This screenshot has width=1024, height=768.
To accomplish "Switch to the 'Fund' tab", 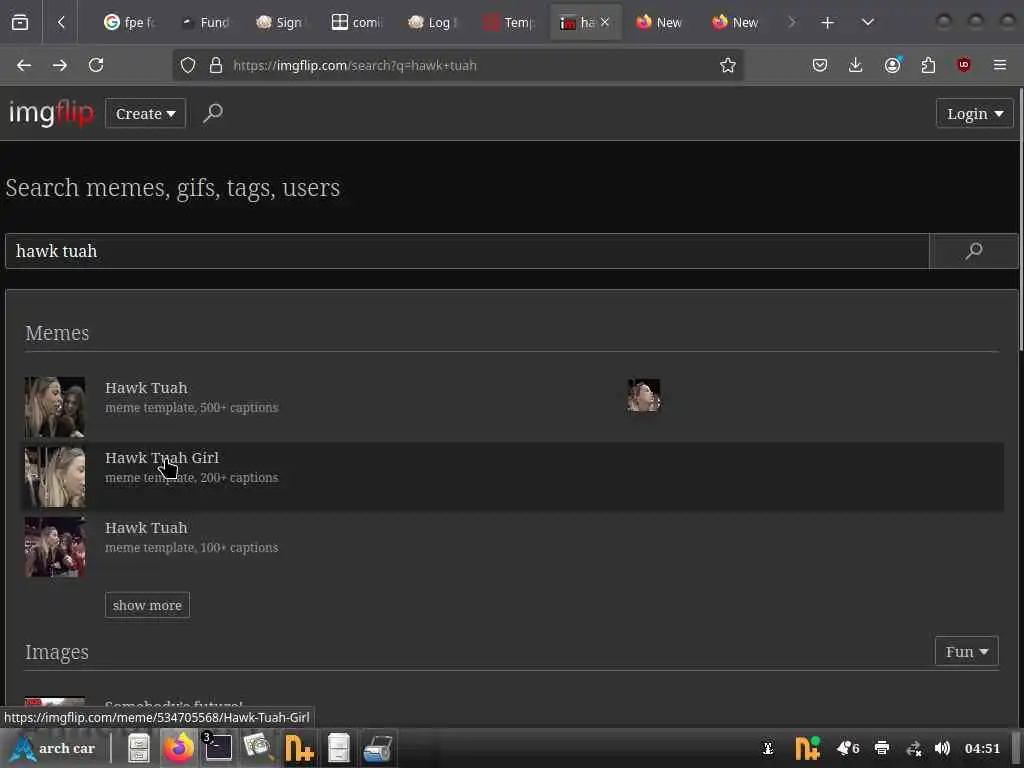I will tap(205, 23).
